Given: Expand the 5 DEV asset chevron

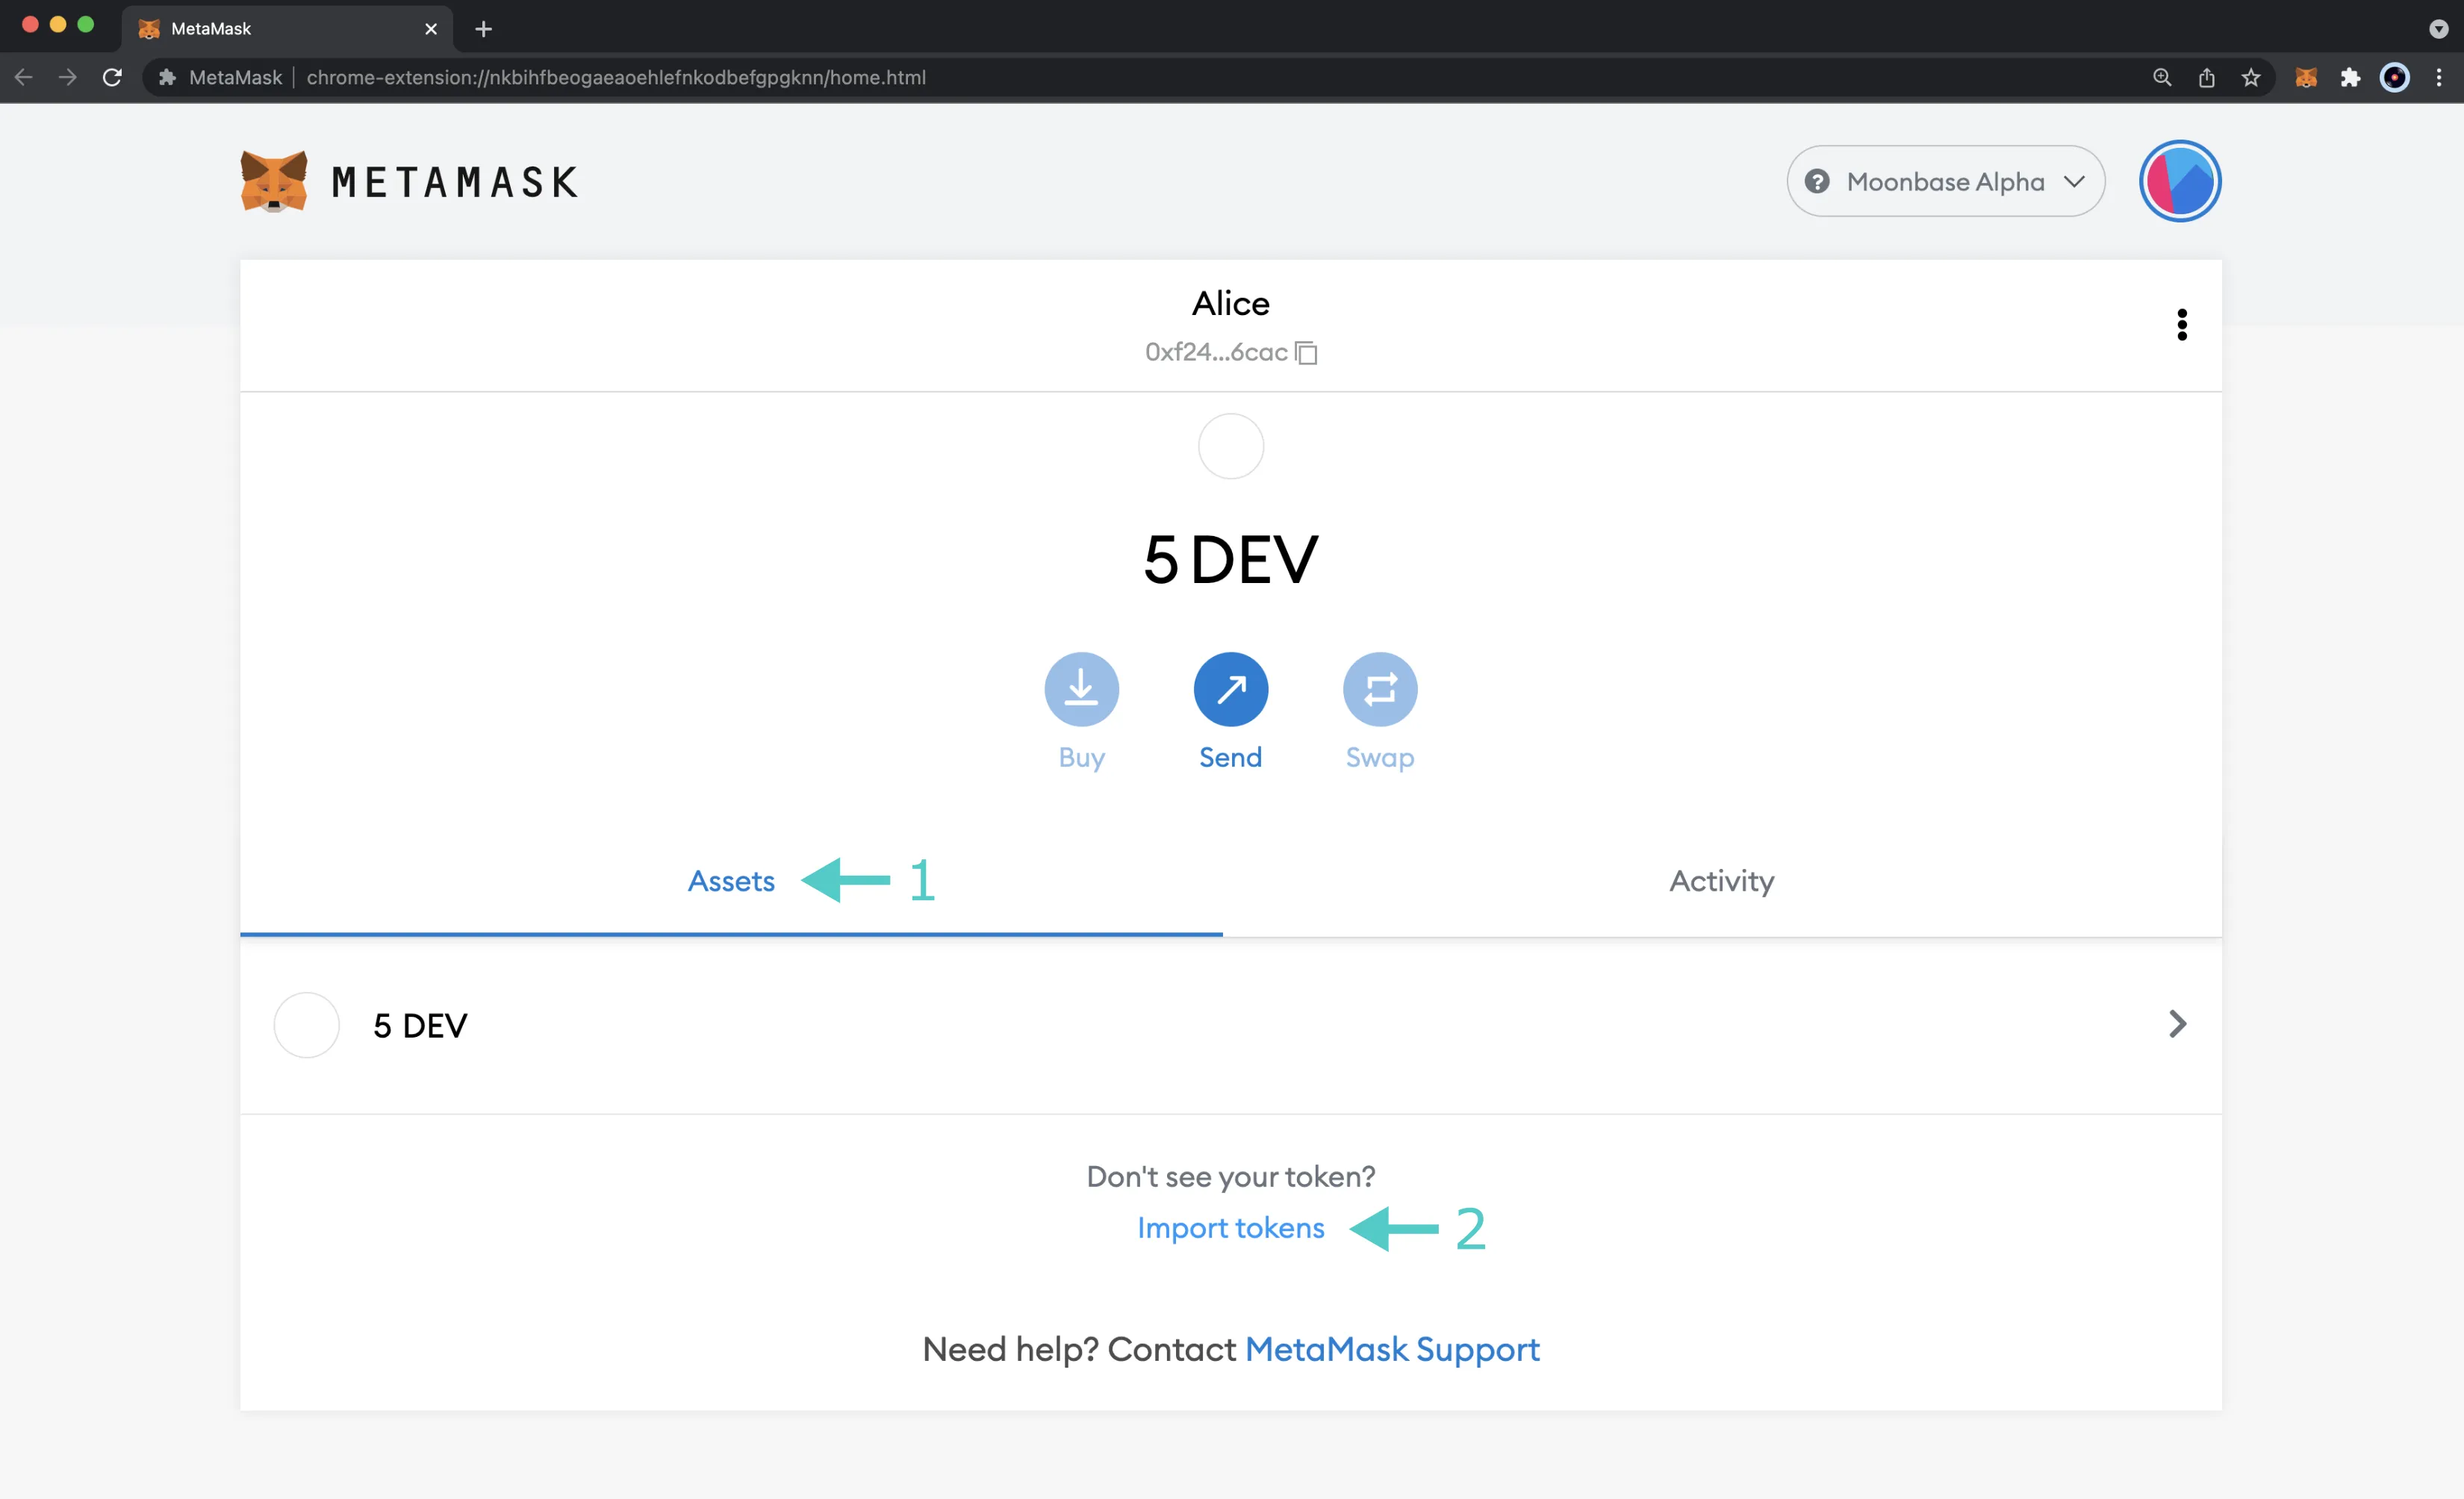Looking at the screenshot, I should (2177, 1024).
